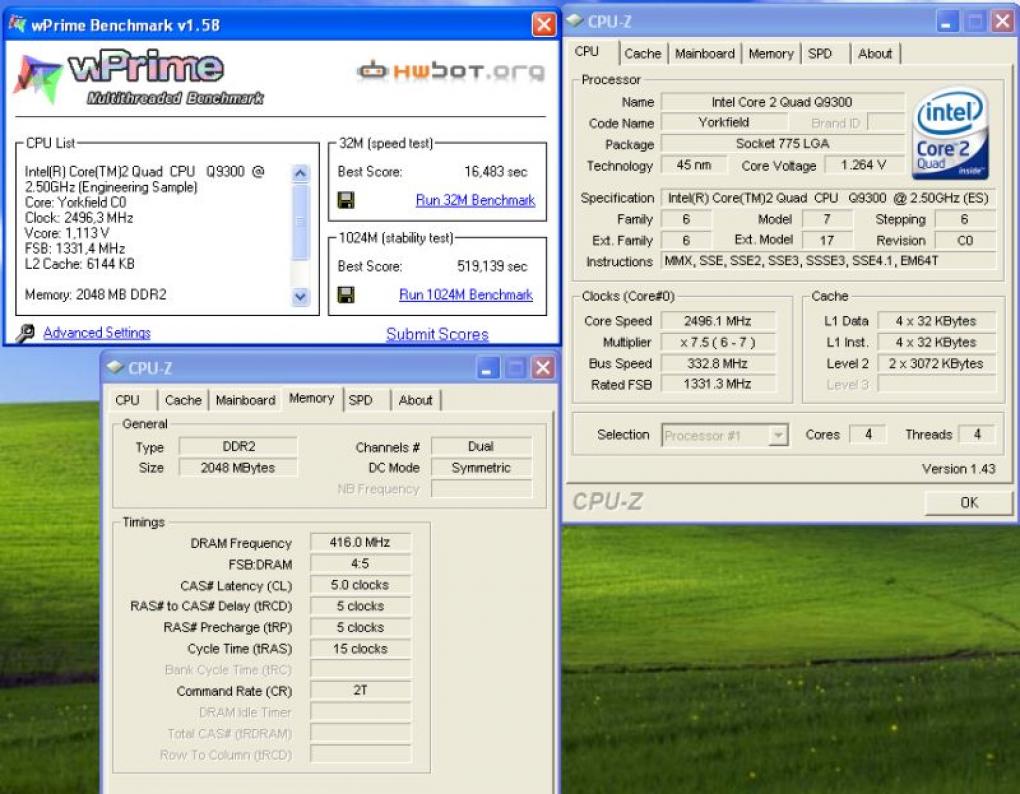Click the Revision value C0

click(x=965, y=240)
